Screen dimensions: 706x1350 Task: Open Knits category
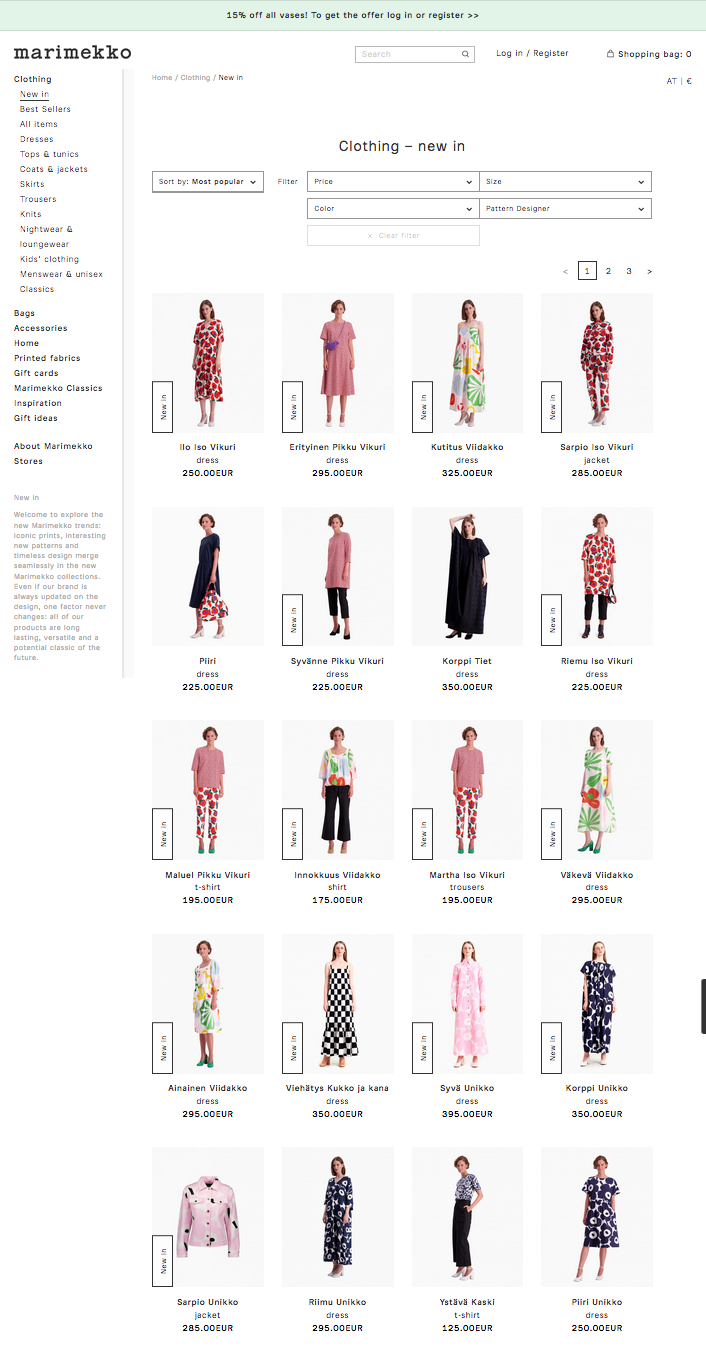31,214
